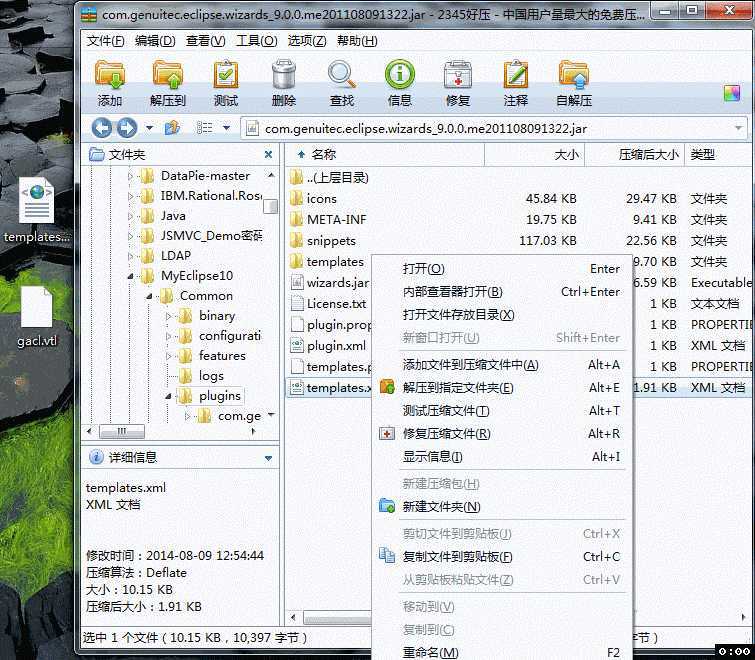This screenshot has width=755, height=660.
Task: Select the plugin.xml file row
Action: (x=329, y=346)
